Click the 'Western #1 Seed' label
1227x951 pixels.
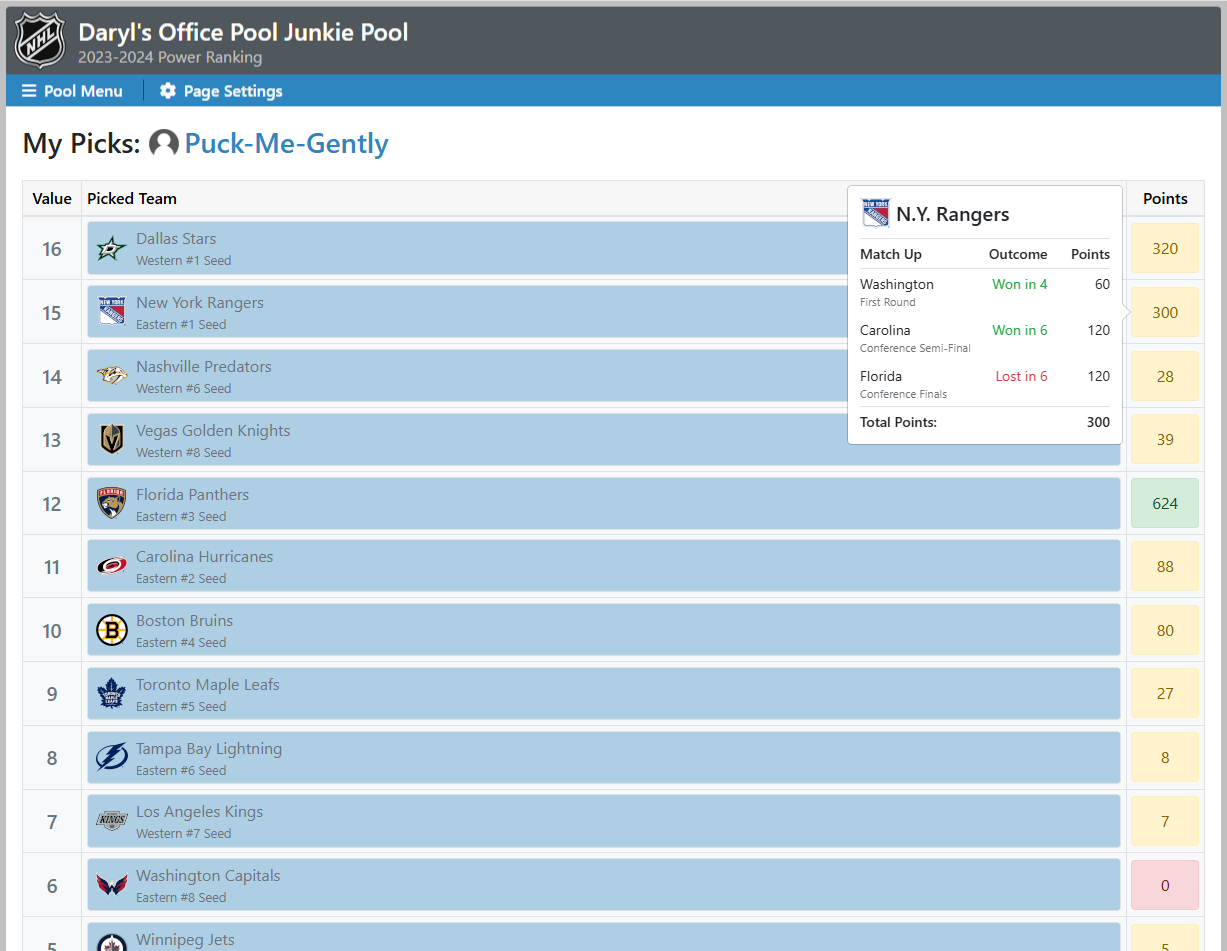pos(183,261)
